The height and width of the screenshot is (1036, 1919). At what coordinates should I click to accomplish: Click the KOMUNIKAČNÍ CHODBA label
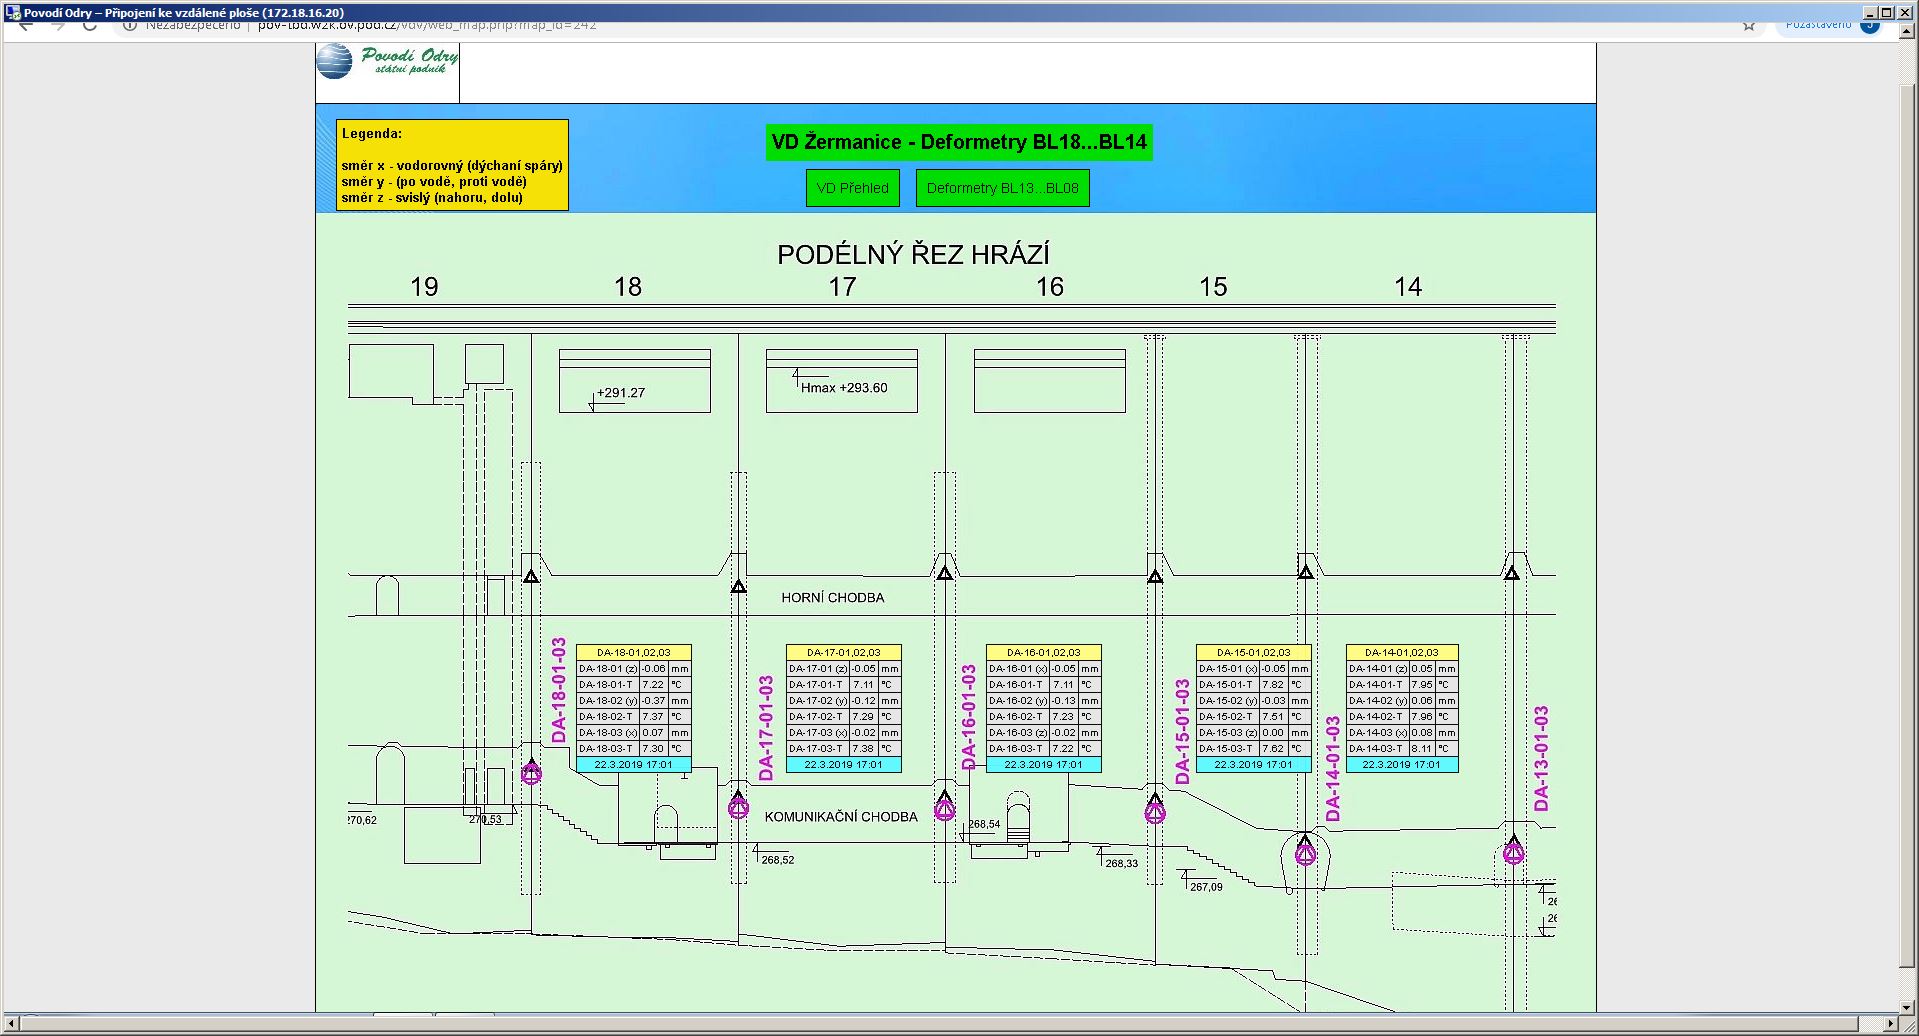pyautogui.click(x=841, y=817)
